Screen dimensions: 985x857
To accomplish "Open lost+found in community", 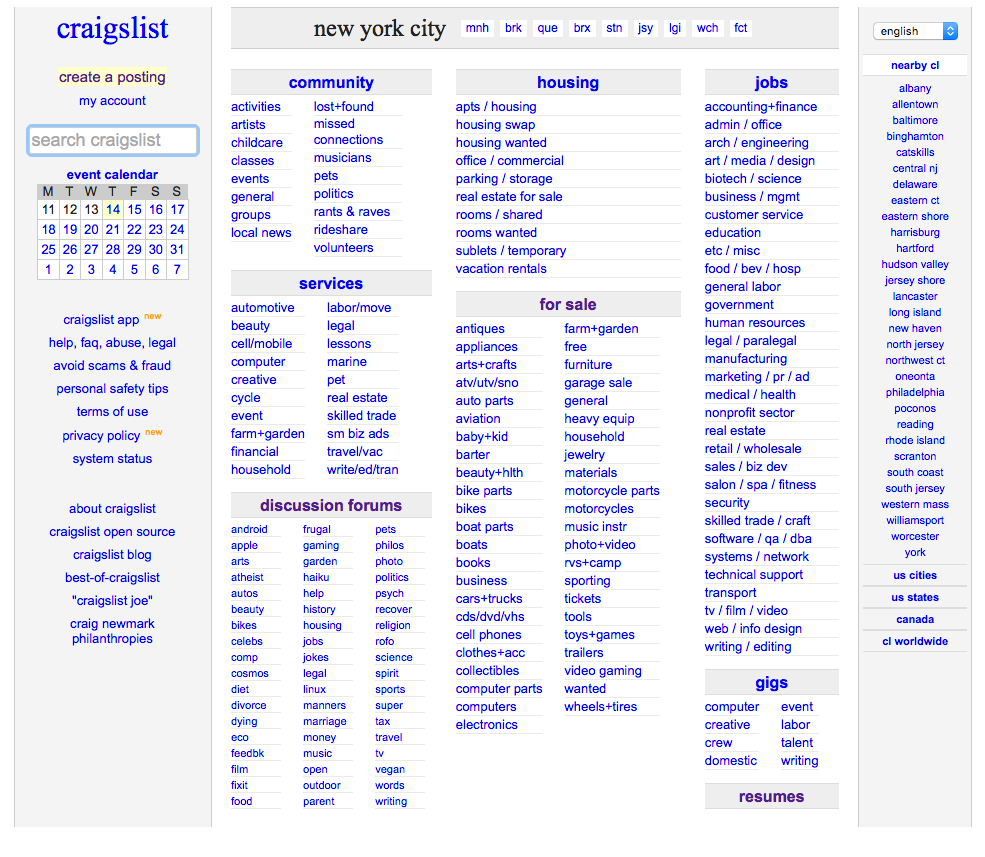I will [344, 107].
